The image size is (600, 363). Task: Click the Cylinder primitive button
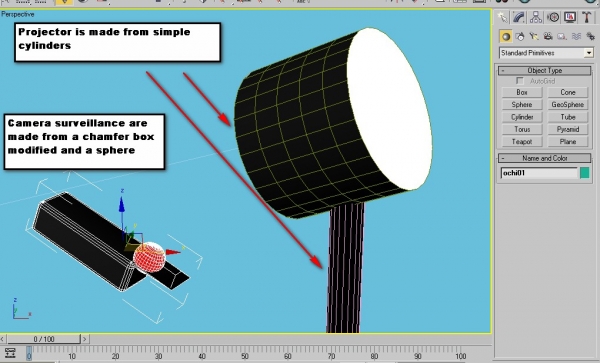click(522, 117)
